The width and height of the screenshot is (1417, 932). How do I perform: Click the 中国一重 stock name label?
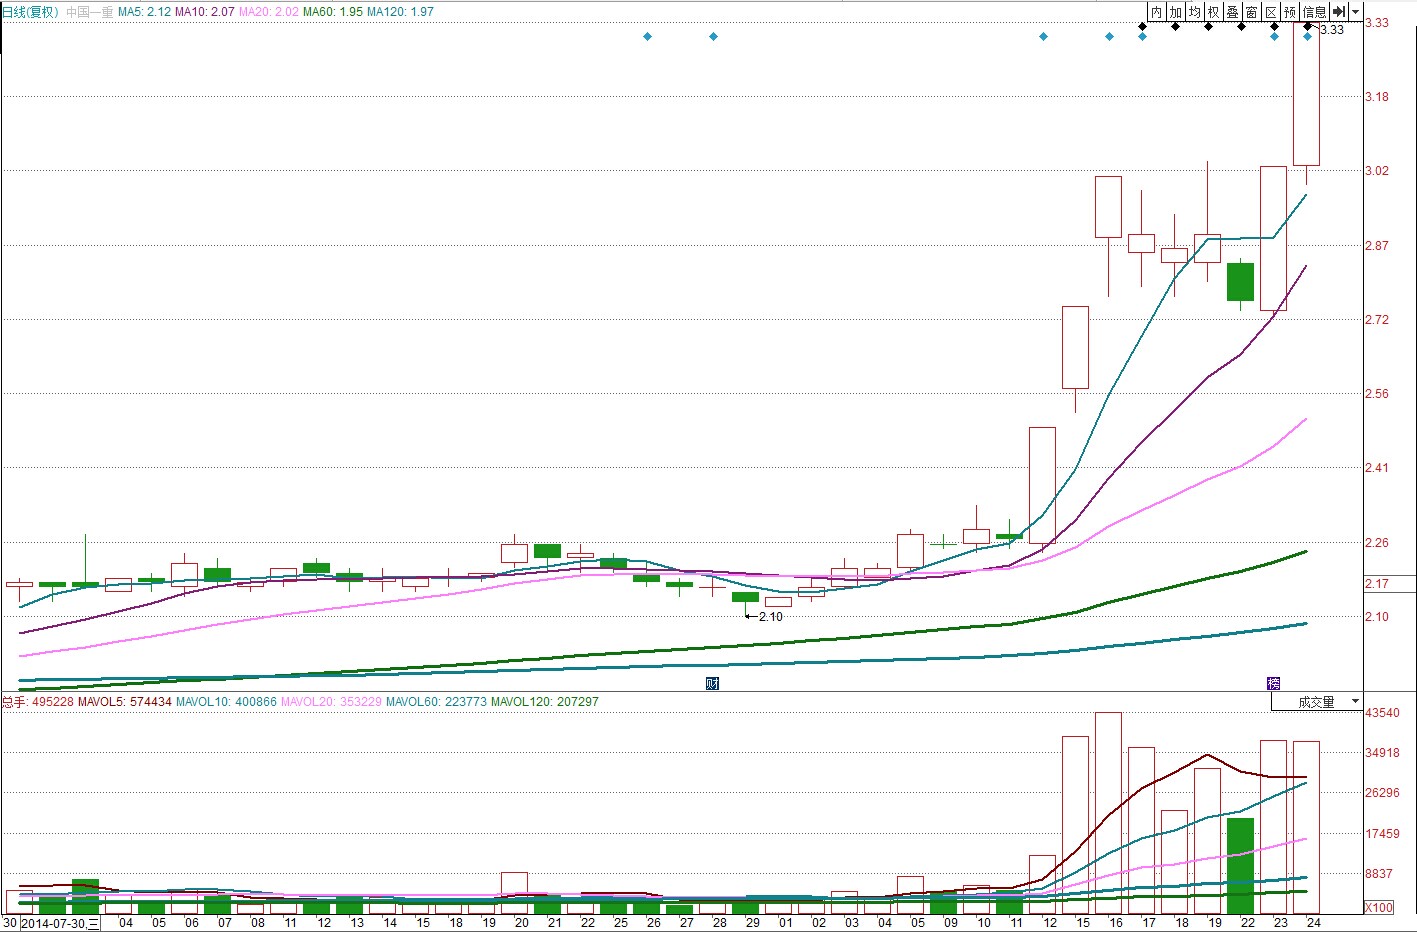tap(90, 12)
